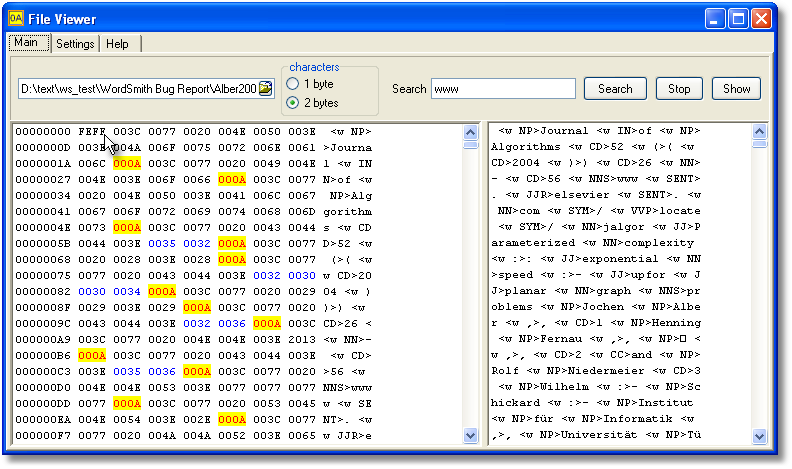The height and width of the screenshot is (469, 792).
Task: Click word Algorithms in text pane
Action: coord(526,147)
